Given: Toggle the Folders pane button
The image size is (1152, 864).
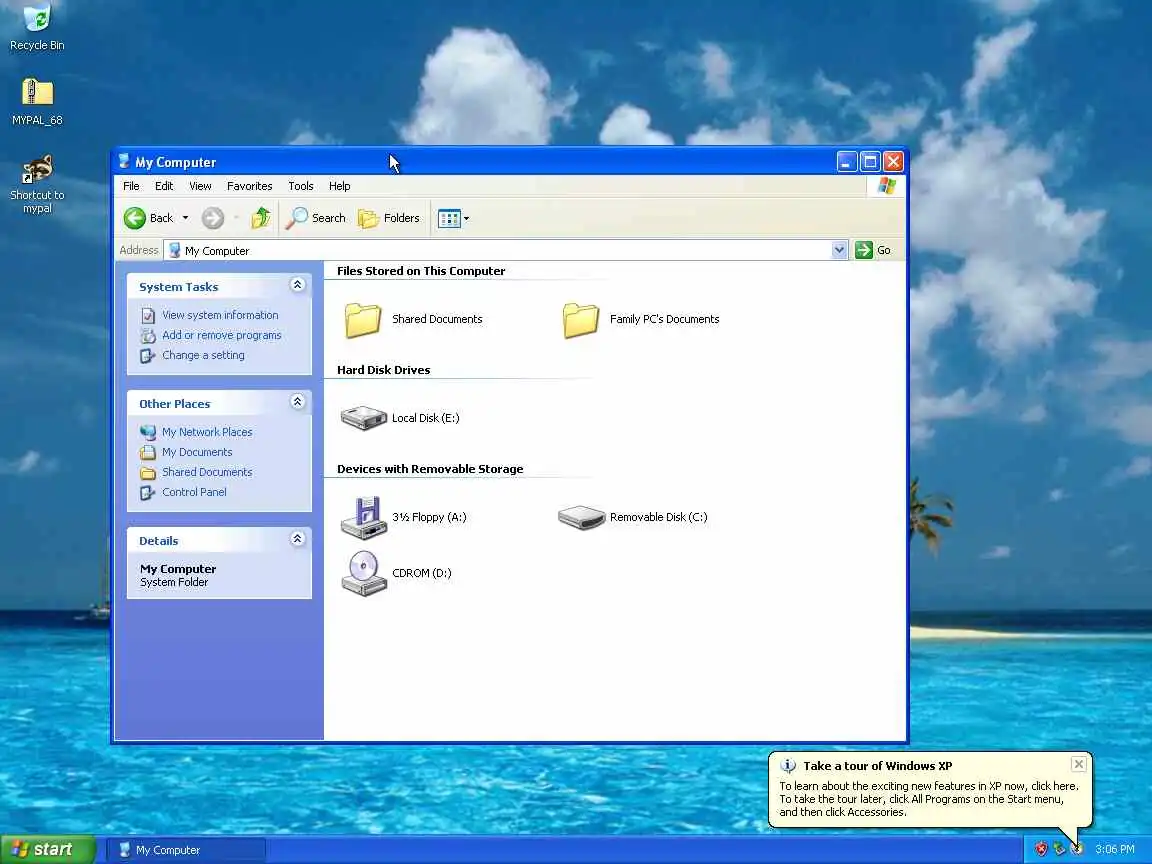Looking at the screenshot, I should [389, 218].
